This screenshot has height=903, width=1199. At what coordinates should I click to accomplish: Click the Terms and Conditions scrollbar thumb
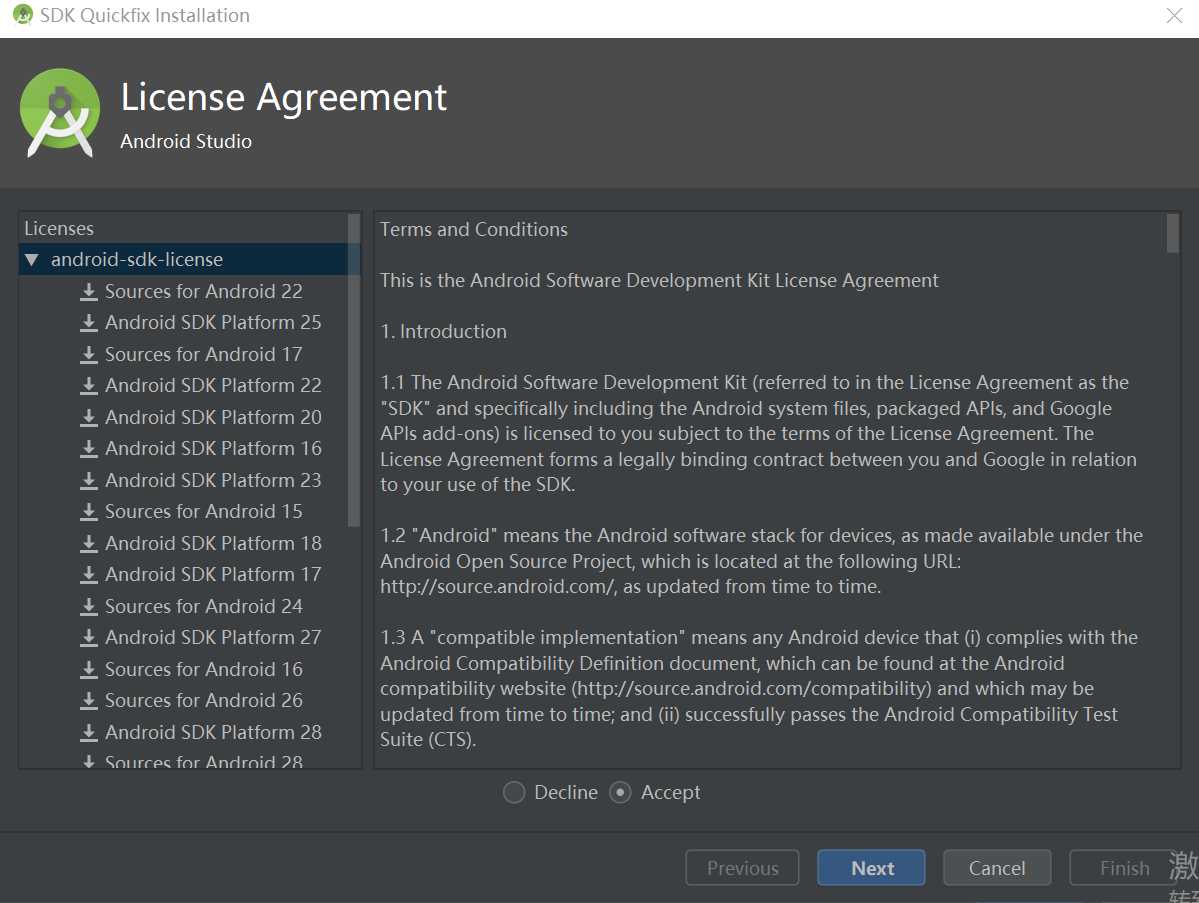coord(1172,233)
